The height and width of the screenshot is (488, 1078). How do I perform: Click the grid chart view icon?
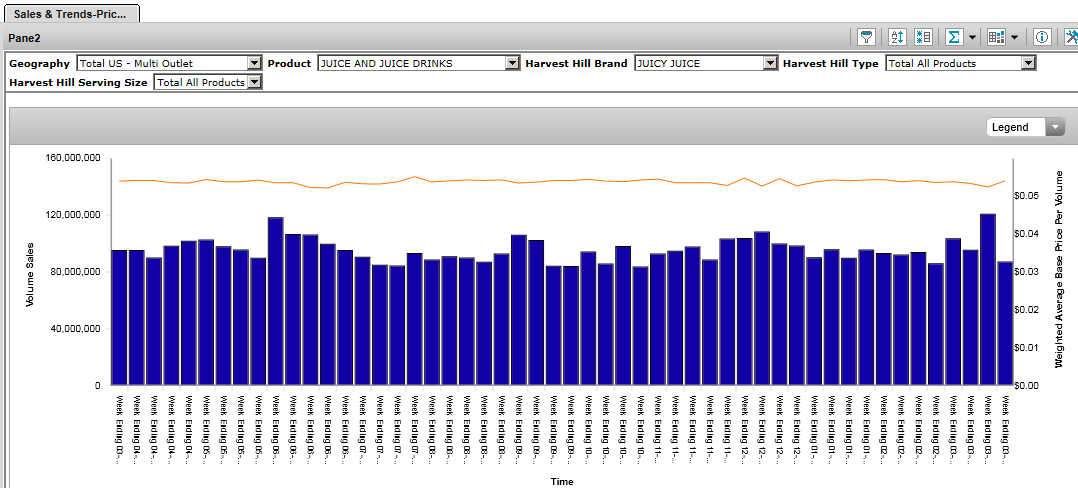(996, 37)
